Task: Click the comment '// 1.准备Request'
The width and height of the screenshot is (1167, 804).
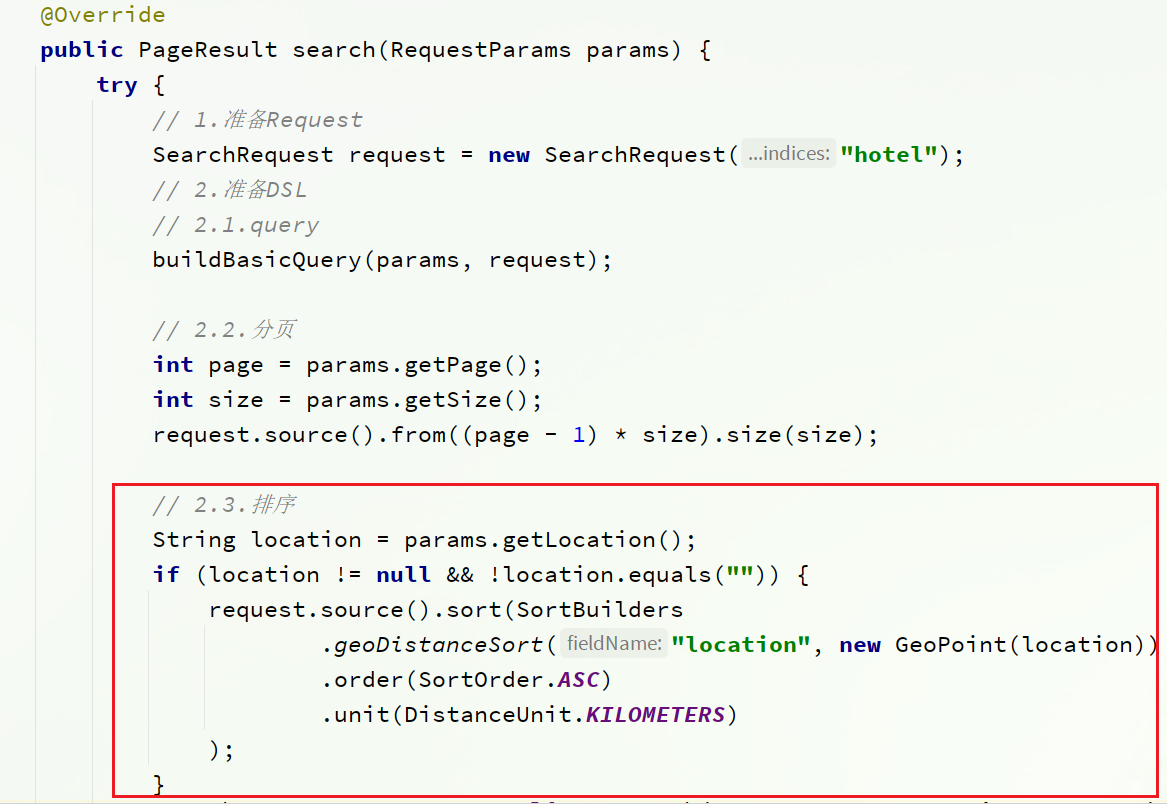Action: [258, 120]
